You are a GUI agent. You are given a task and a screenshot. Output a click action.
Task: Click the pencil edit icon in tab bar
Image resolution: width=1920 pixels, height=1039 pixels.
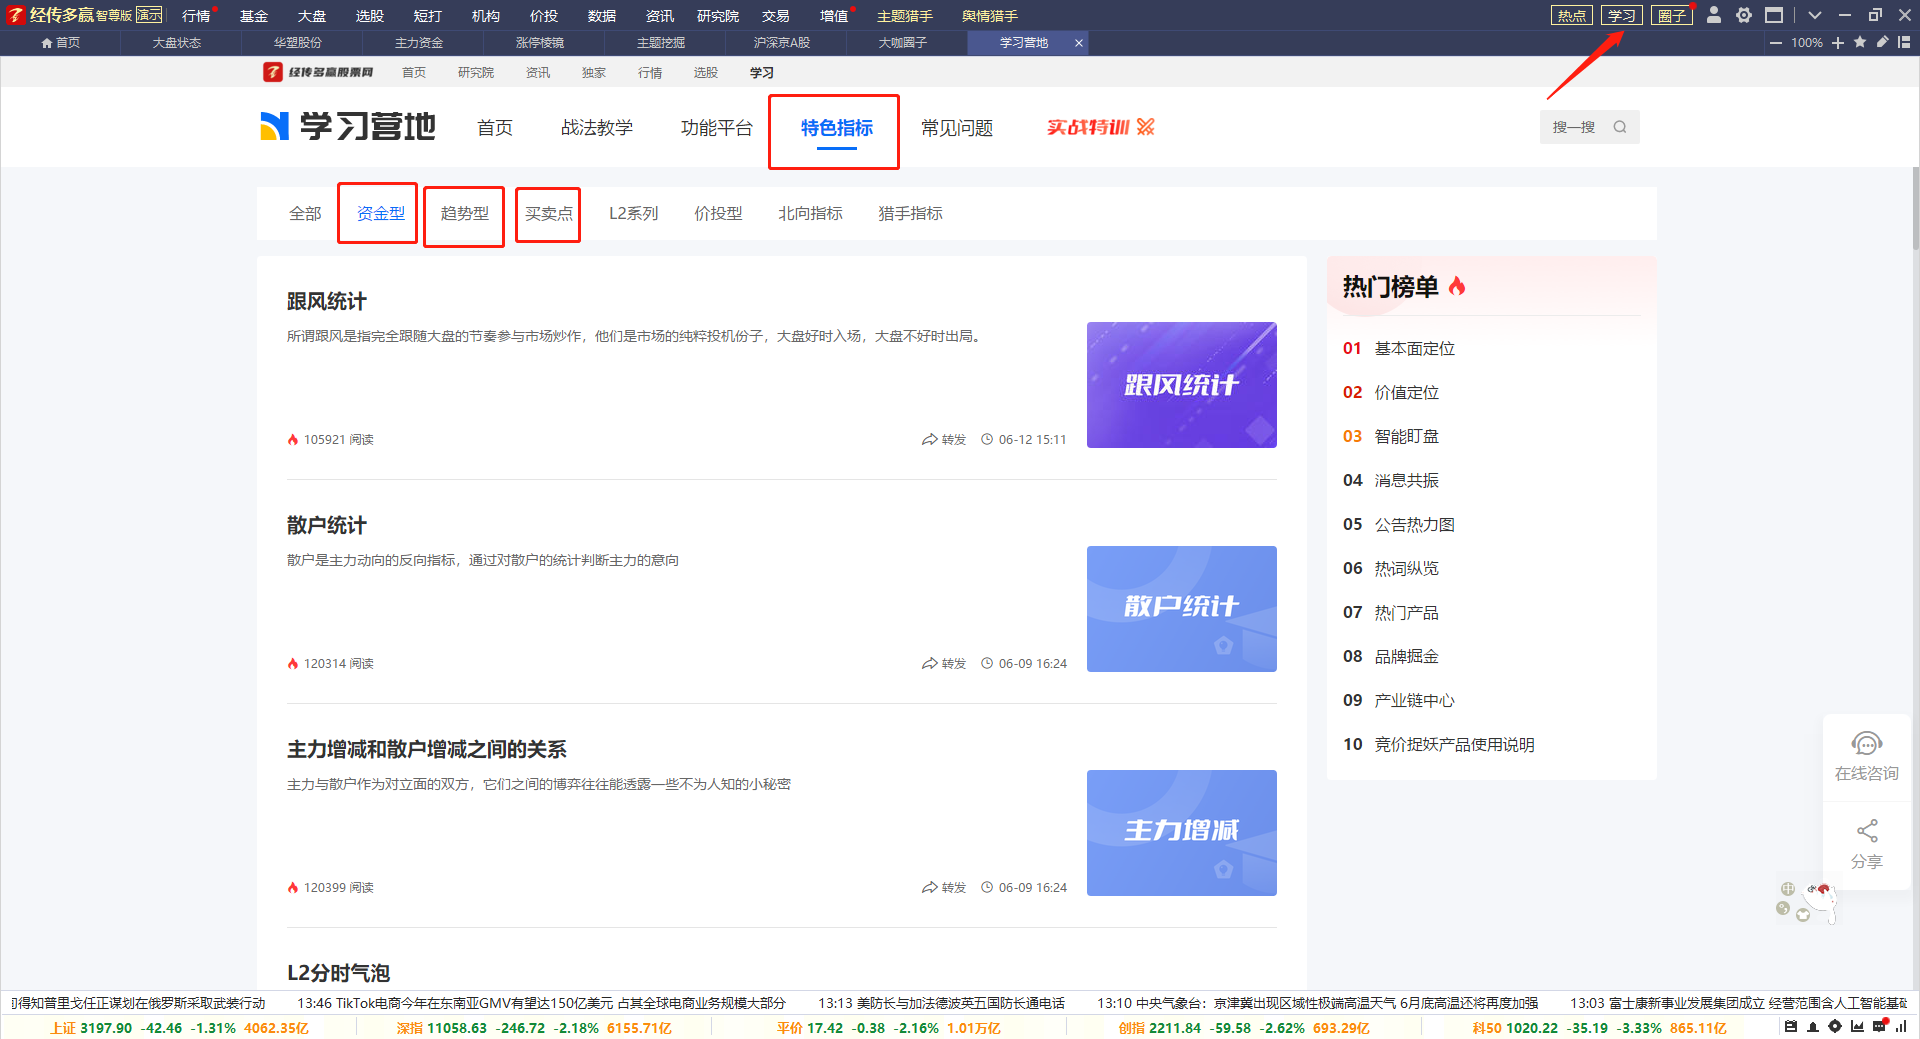tap(1882, 42)
